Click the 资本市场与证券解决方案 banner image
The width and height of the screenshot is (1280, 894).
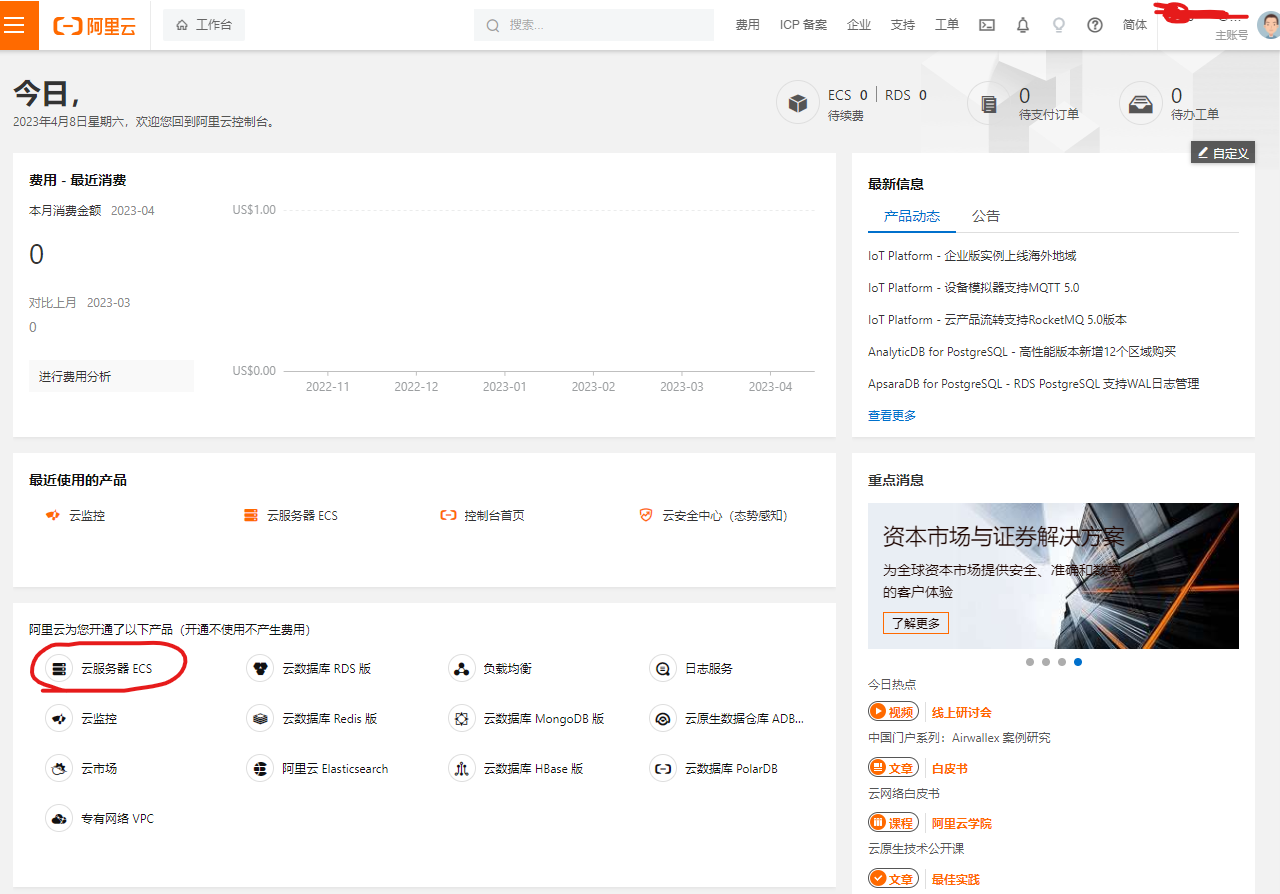point(1053,576)
